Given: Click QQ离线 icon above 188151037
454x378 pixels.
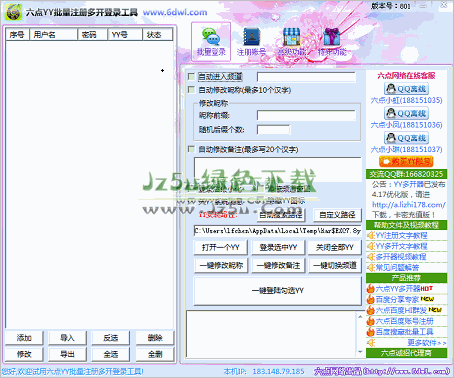Looking at the screenshot, I should click(406, 138).
